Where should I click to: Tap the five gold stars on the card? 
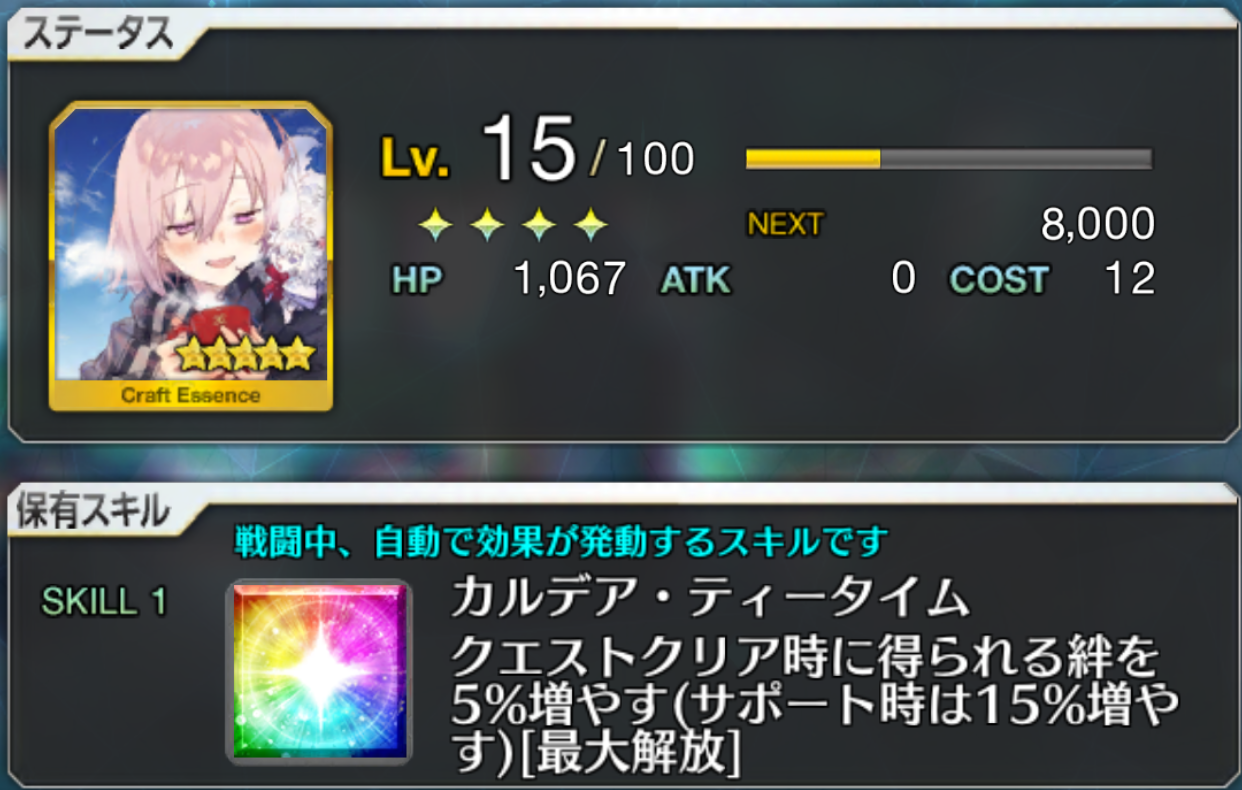tap(246, 353)
